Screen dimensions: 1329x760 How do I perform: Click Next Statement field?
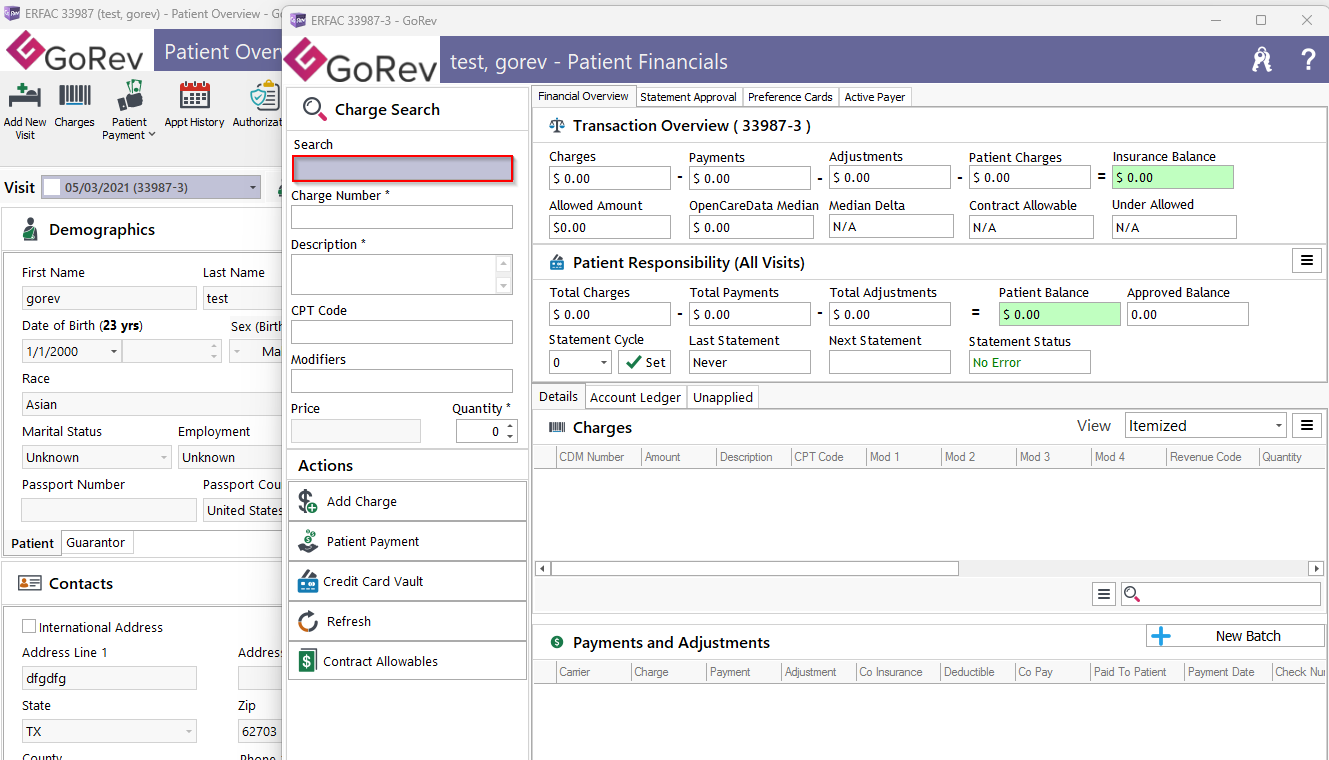click(x=890, y=362)
